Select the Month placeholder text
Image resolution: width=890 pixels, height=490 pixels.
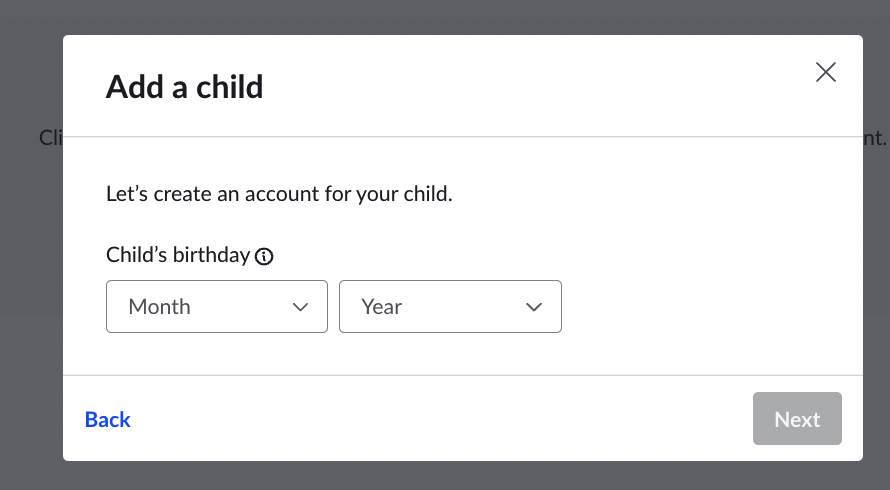point(159,307)
